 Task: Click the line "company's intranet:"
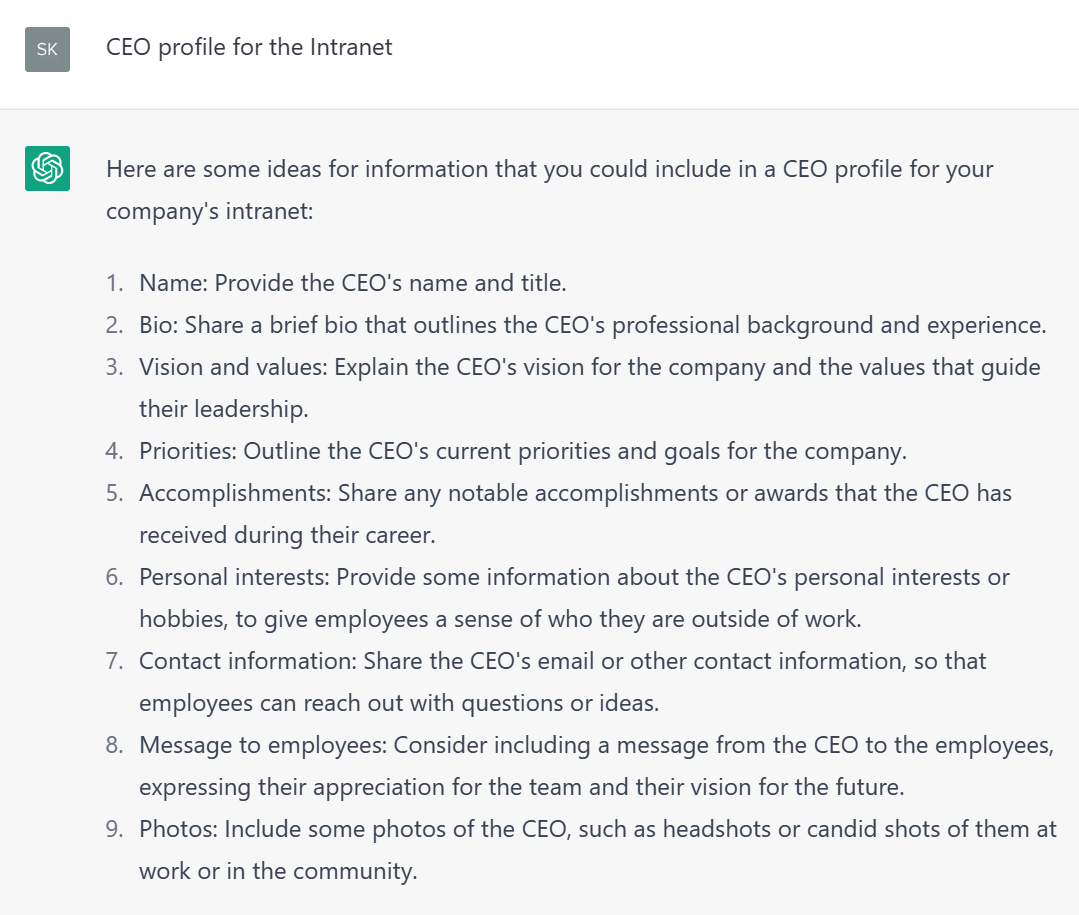coord(210,211)
